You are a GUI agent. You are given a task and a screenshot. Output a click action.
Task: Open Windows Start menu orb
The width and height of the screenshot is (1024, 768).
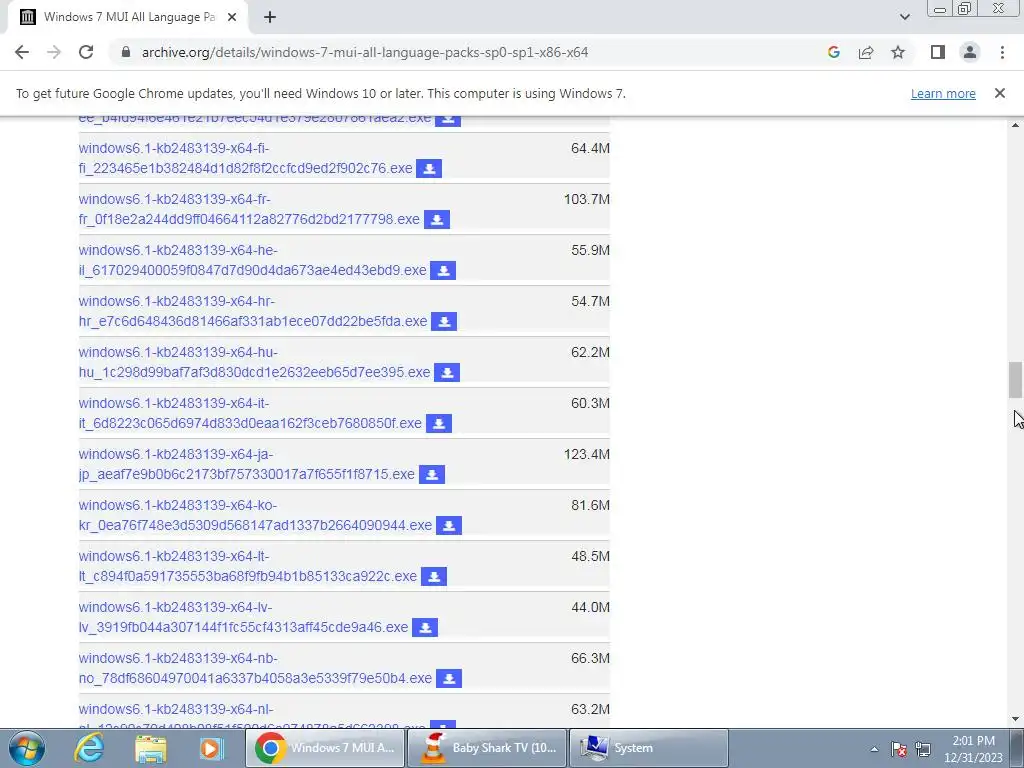click(27, 748)
